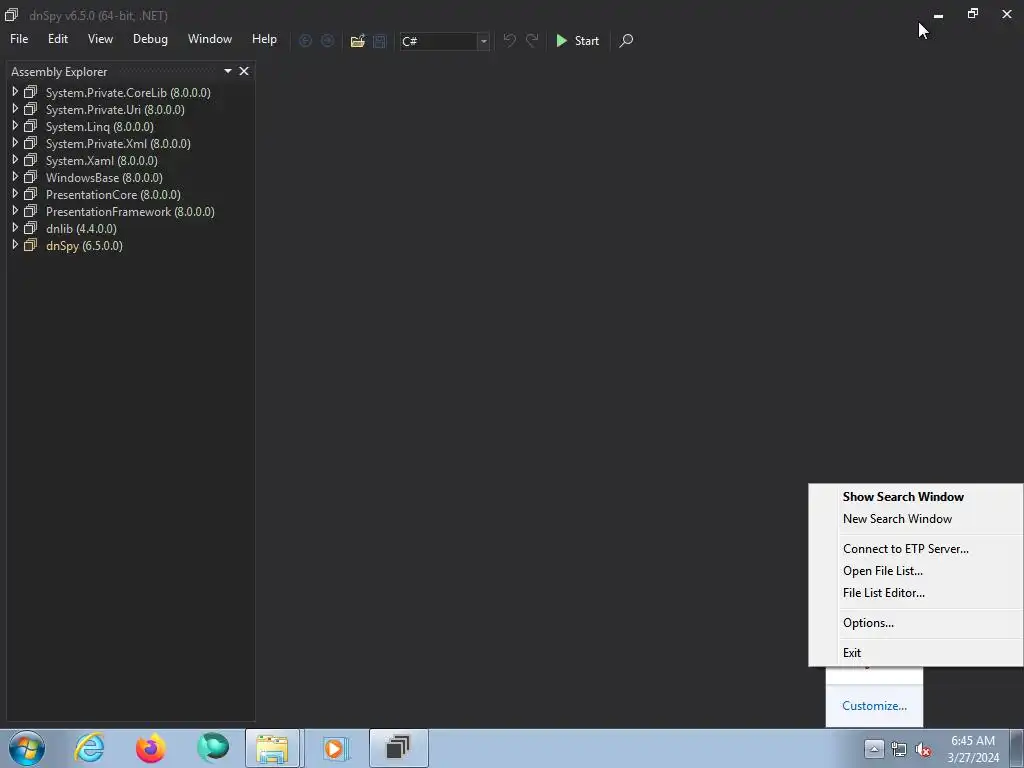
Task: Click the Windows Start orb
Action: (27, 748)
